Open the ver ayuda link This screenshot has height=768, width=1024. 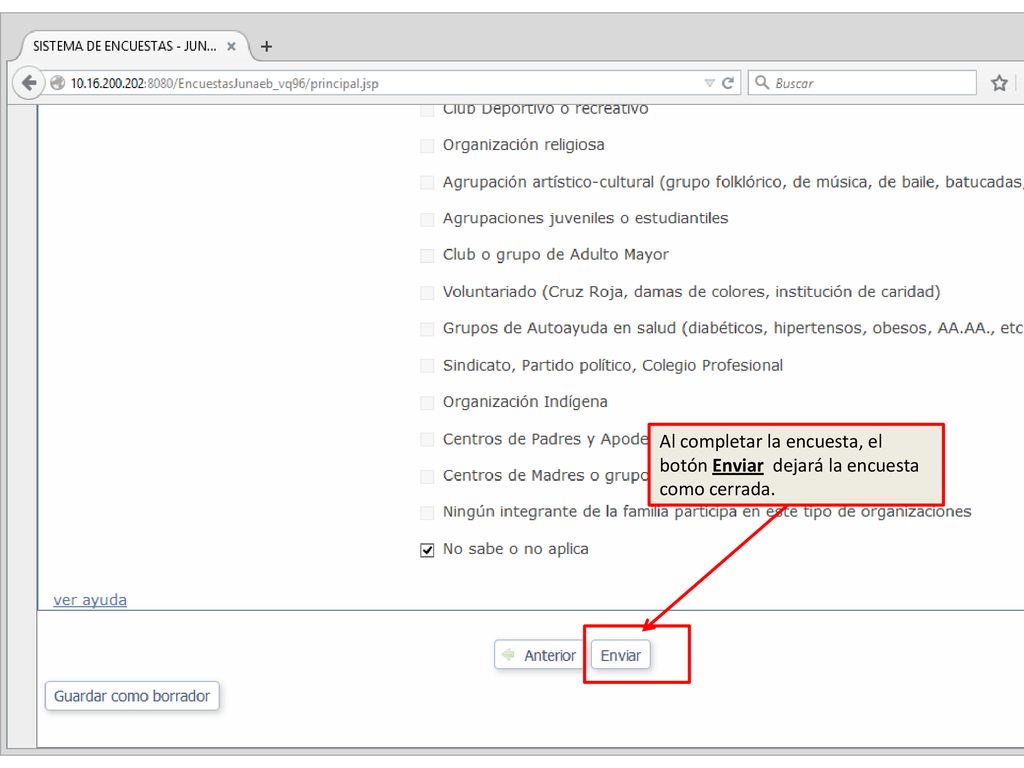tap(90, 600)
